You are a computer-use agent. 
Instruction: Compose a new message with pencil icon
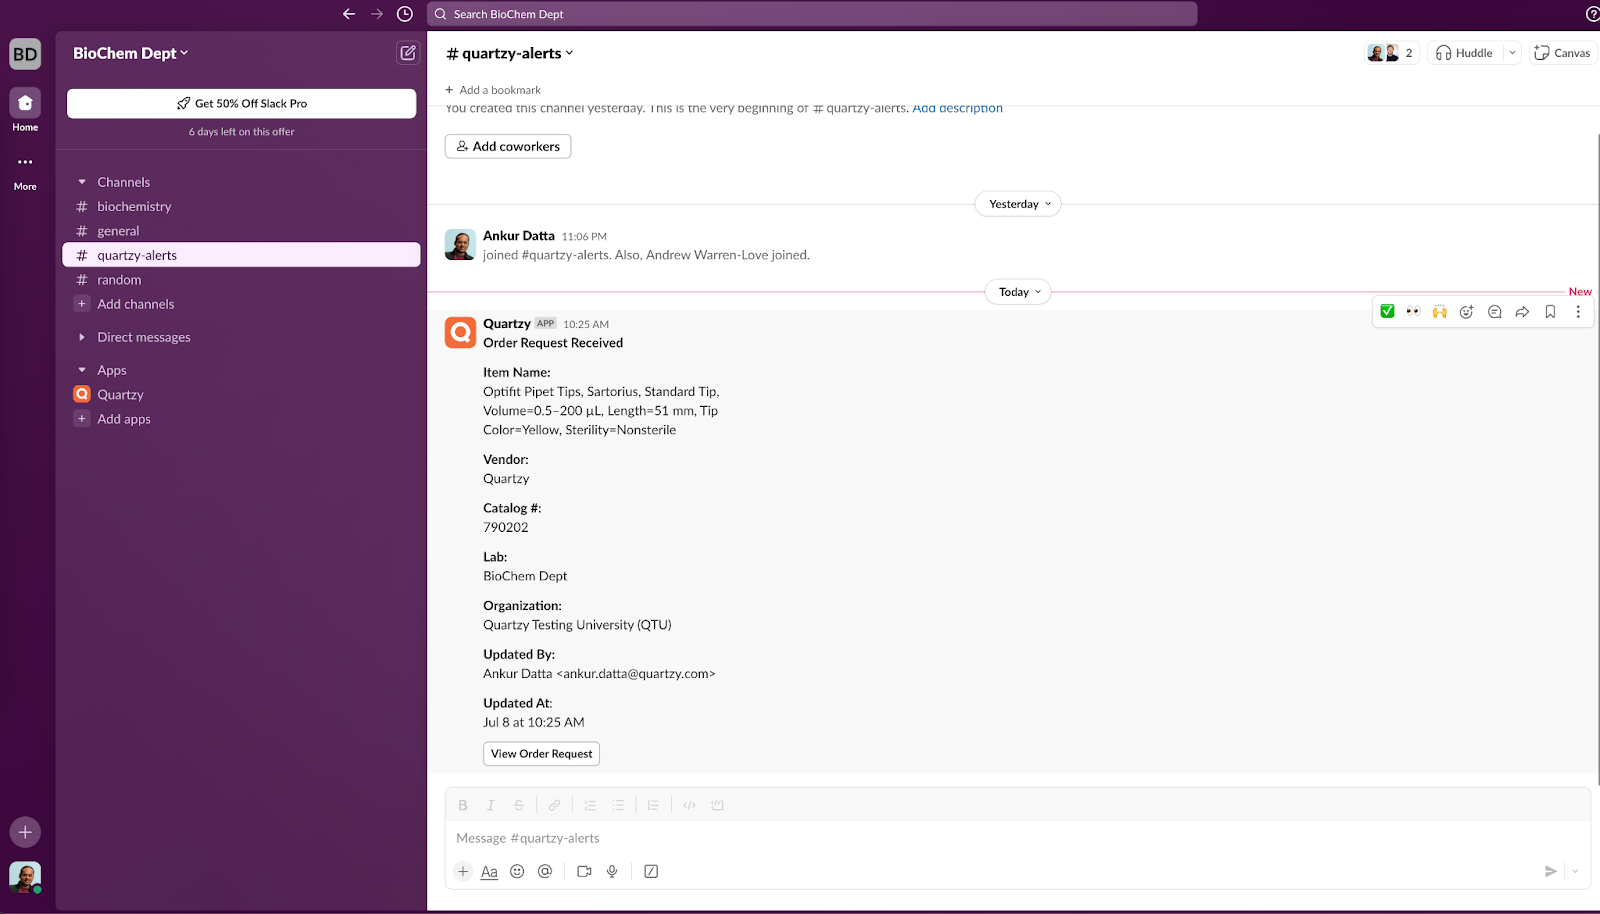[x=408, y=53]
